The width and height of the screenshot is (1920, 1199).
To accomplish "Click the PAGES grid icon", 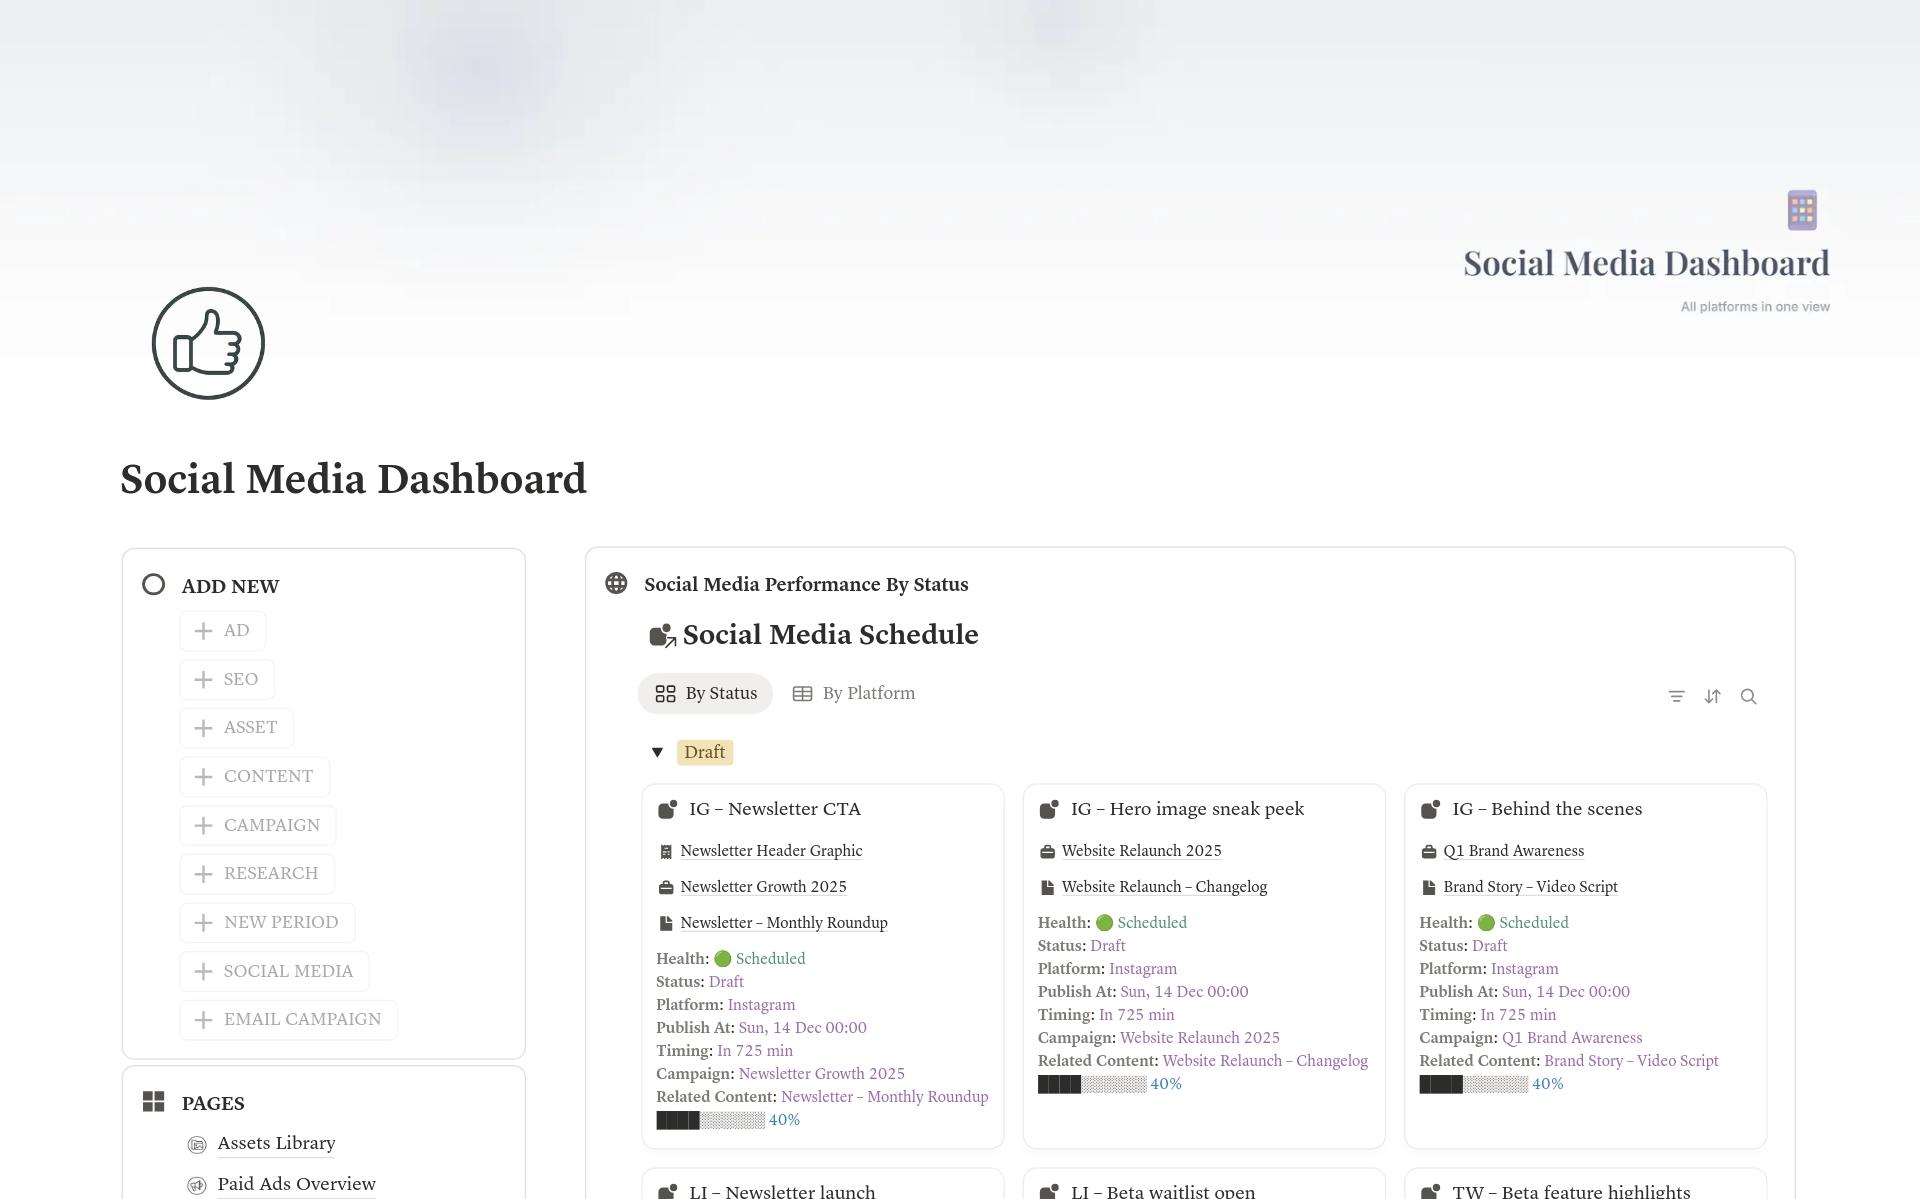I will pyautogui.click(x=153, y=1102).
